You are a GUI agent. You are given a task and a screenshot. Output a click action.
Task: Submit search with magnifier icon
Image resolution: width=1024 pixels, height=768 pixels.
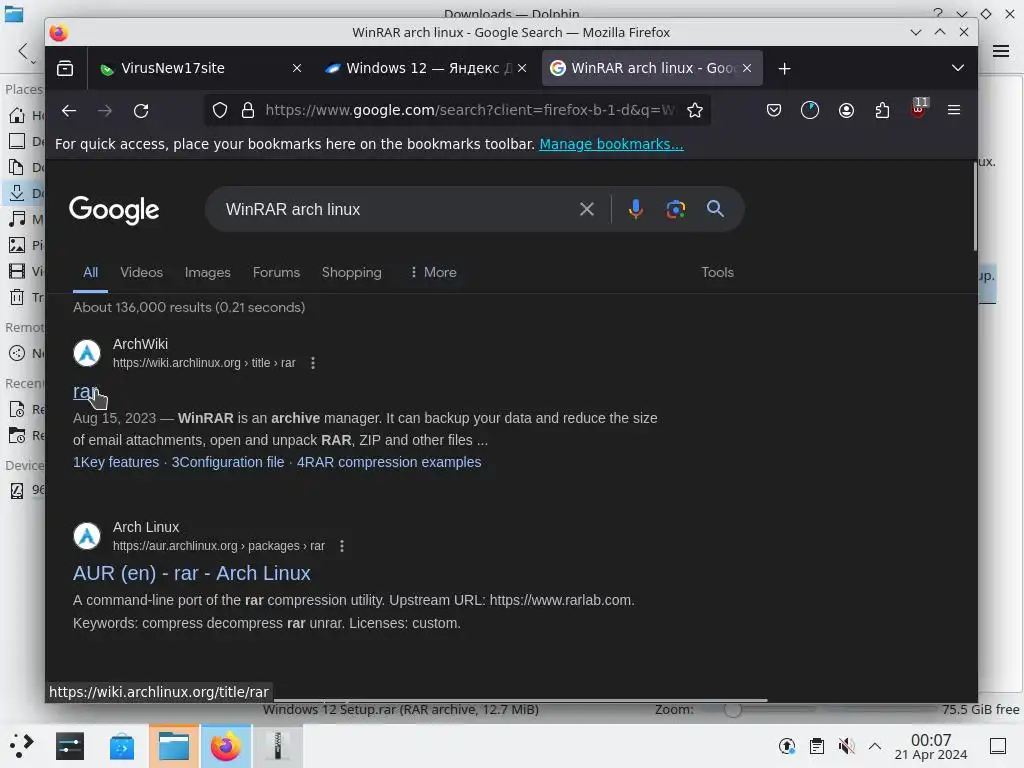(x=715, y=209)
